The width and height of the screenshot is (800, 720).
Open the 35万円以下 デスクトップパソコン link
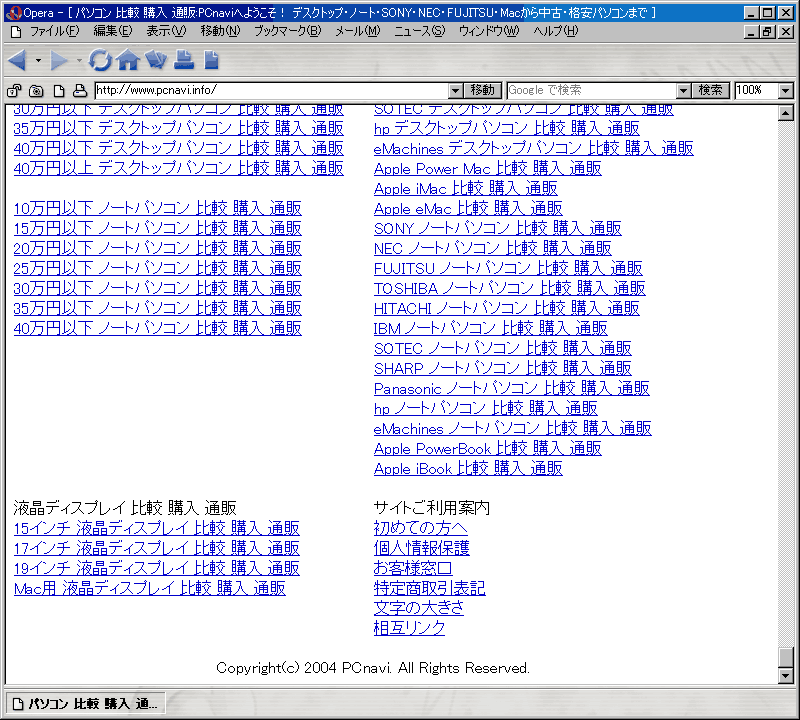(179, 128)
